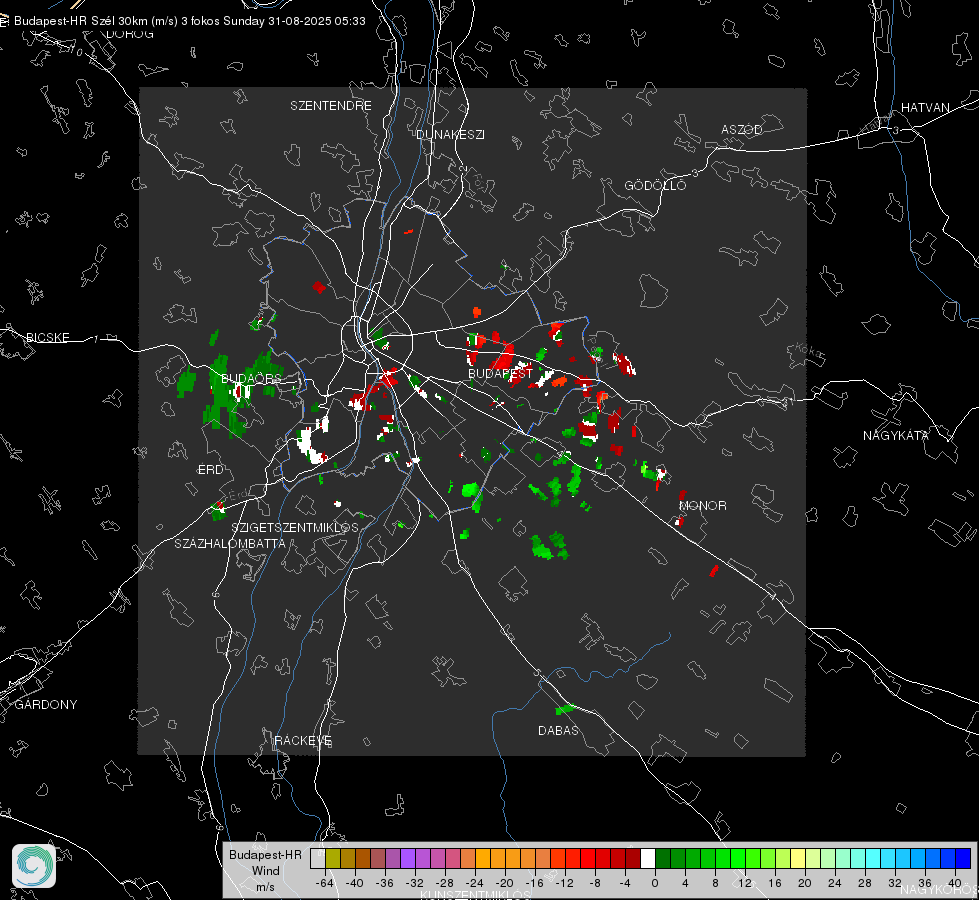The width and height of the screenshot is (979, 900).
Task: Click the 'Budapest-HR Wind m/s' legend title
Action: click(x=265, y=870)
